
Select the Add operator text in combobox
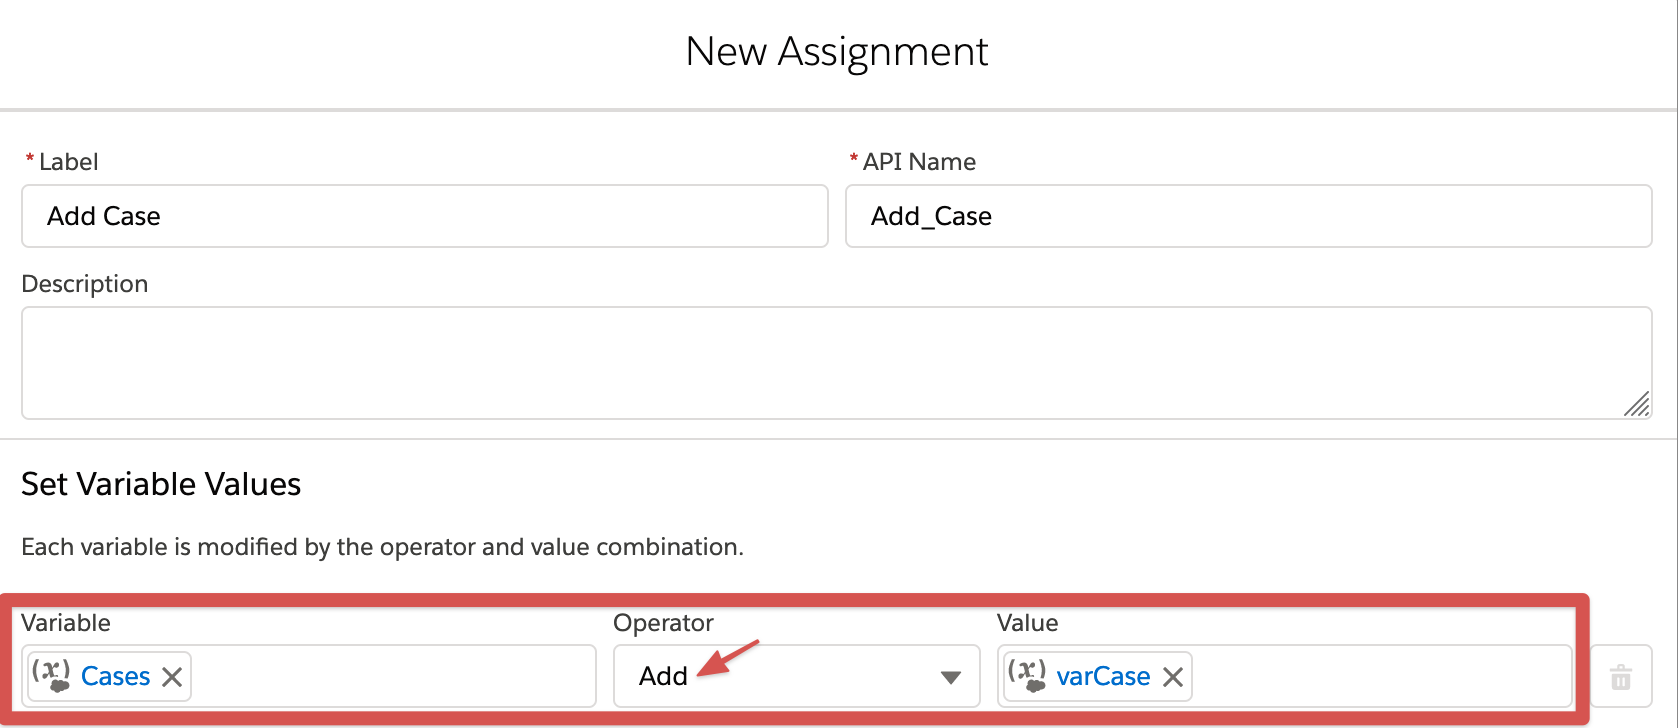pyautogui.click(x=663, y=677)
